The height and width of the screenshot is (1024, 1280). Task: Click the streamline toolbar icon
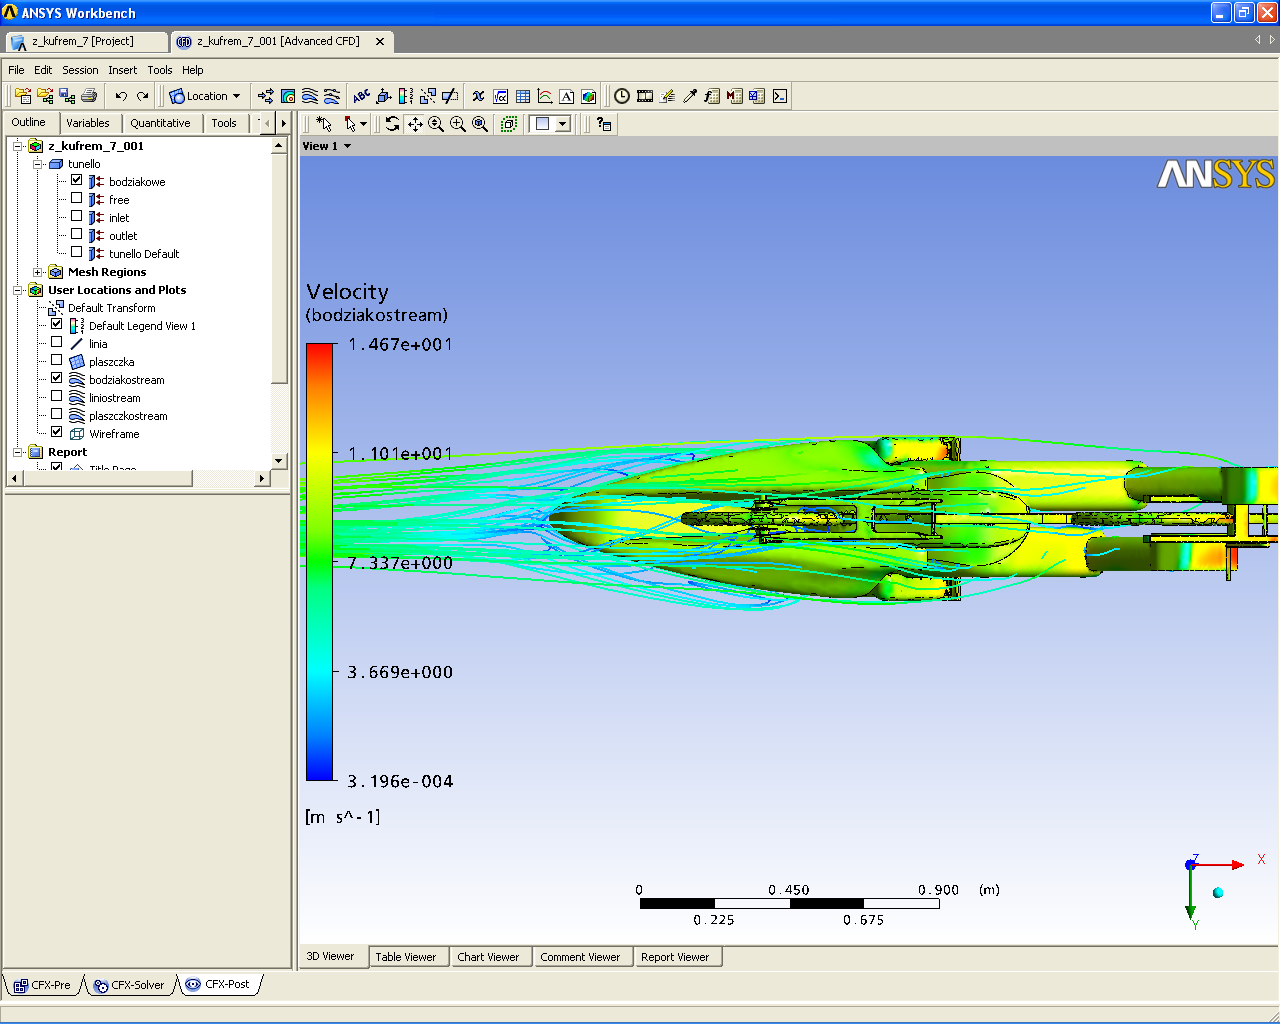(x=310, y=96)
